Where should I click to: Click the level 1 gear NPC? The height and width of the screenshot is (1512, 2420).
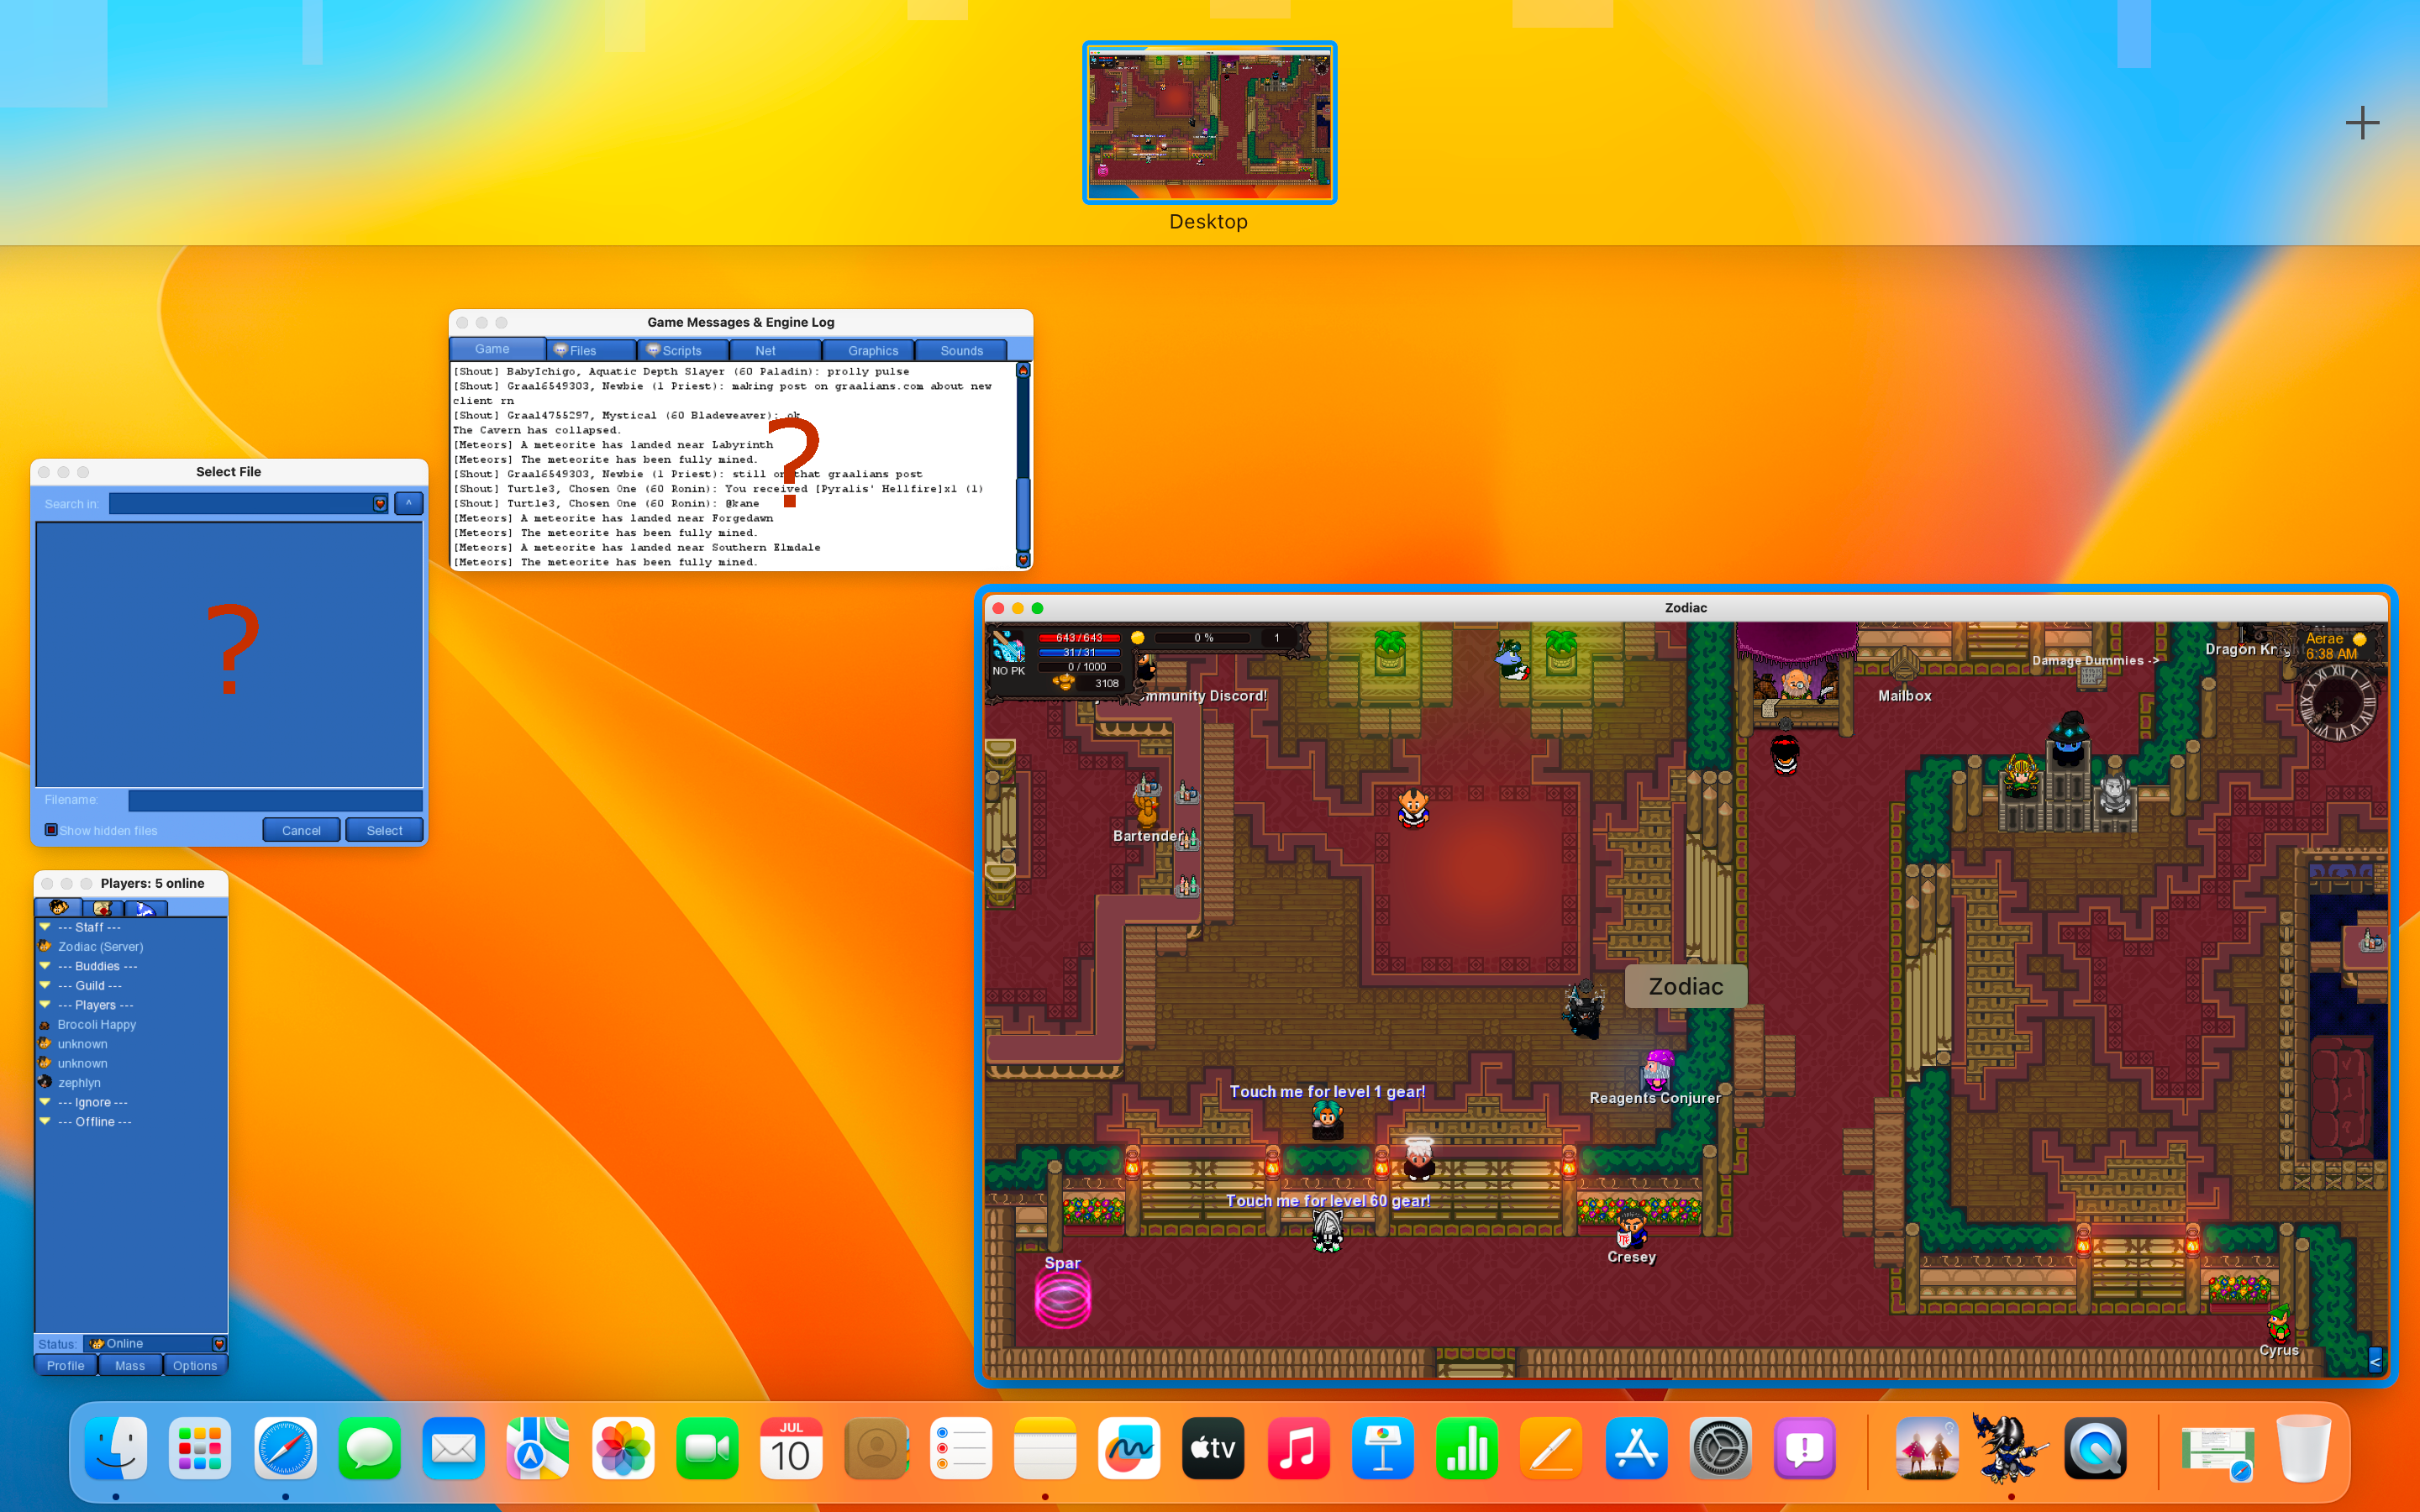pos(1327,1120)
